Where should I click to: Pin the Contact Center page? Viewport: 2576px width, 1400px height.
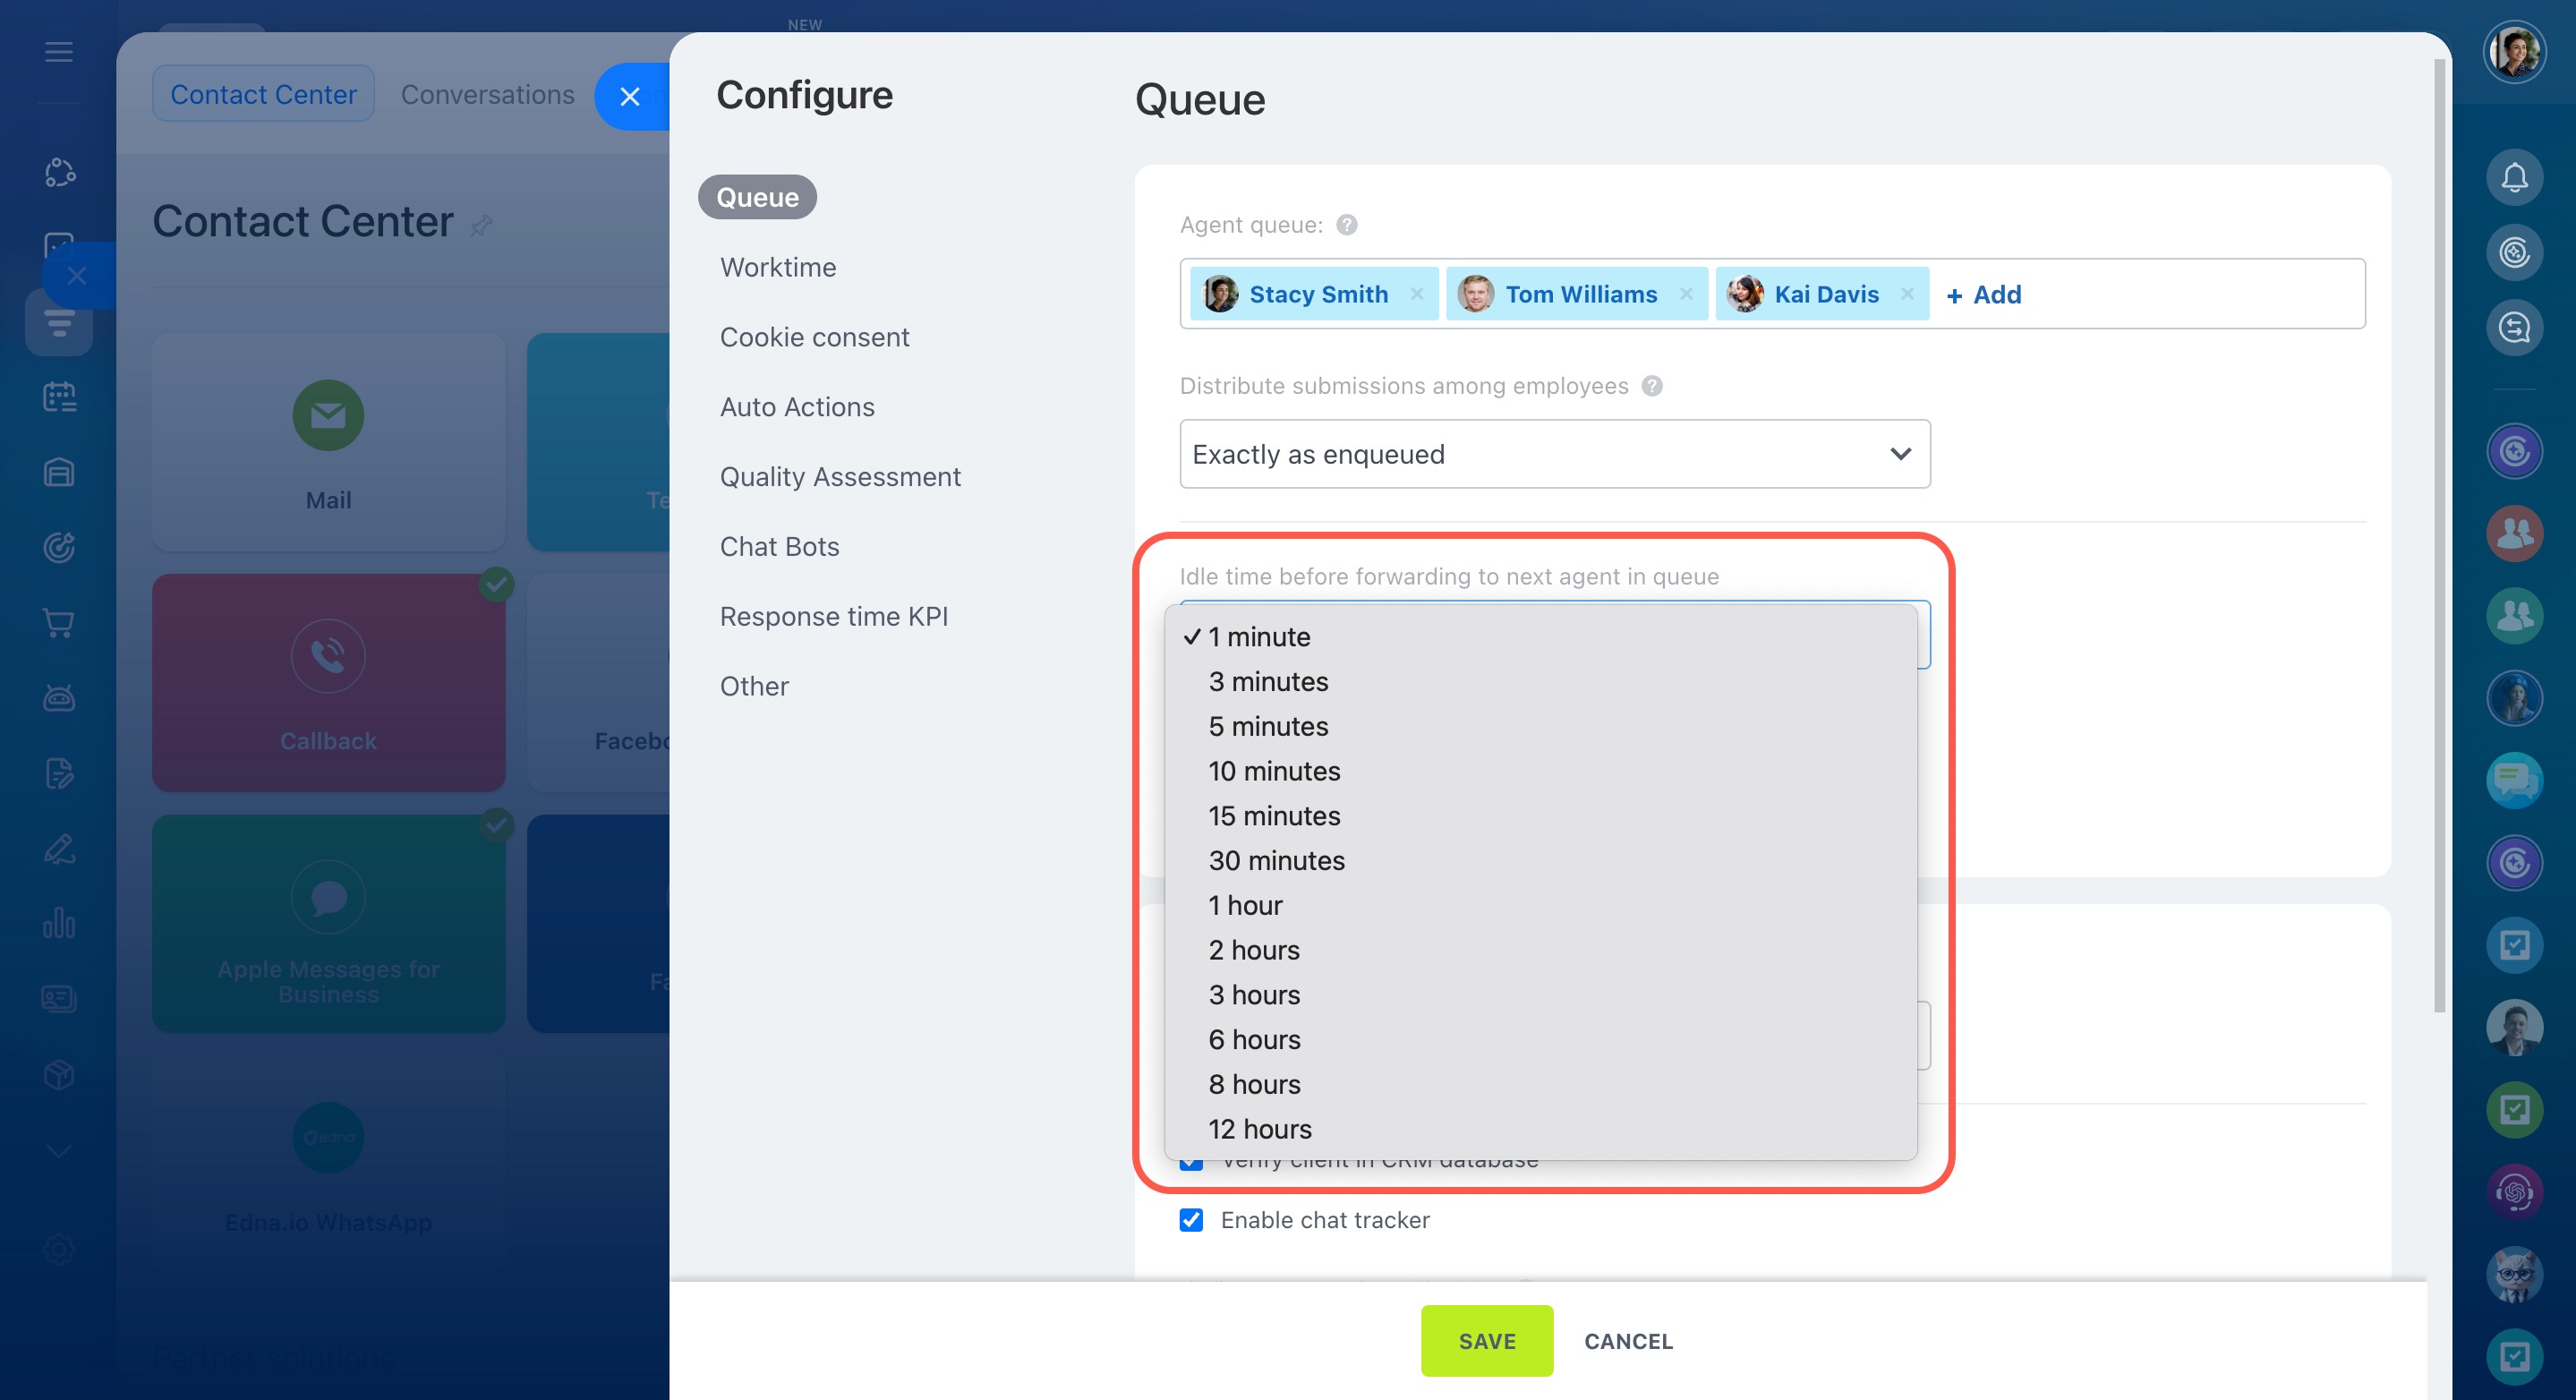pyautogui.click(x=481, y=225)
